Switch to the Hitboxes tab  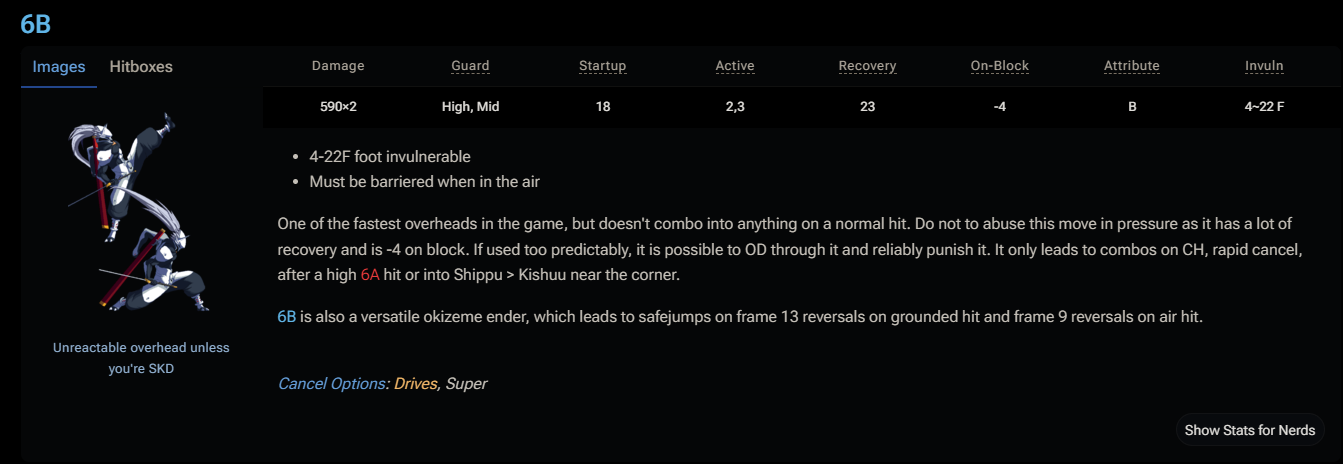(x=141, y=67)
